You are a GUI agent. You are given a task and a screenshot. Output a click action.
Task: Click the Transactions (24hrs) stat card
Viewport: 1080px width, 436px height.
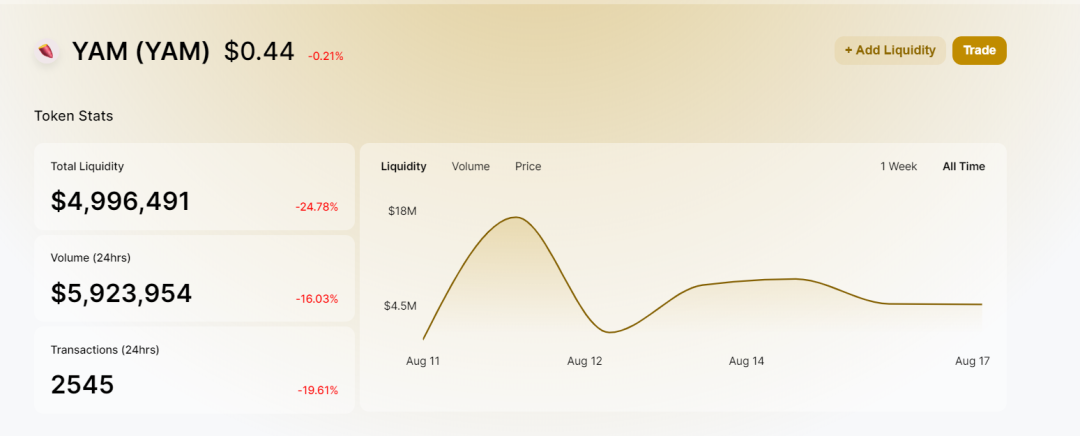[x=194, y=370]
